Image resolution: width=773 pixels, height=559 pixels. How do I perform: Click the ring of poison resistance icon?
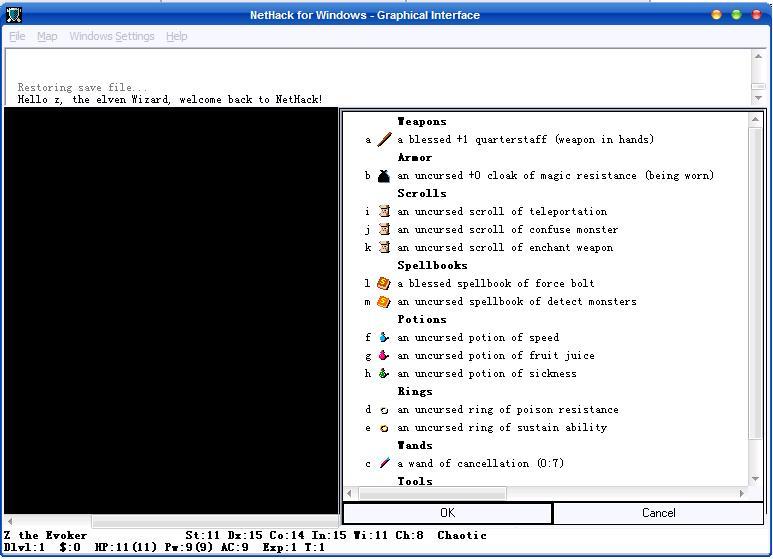384,410
